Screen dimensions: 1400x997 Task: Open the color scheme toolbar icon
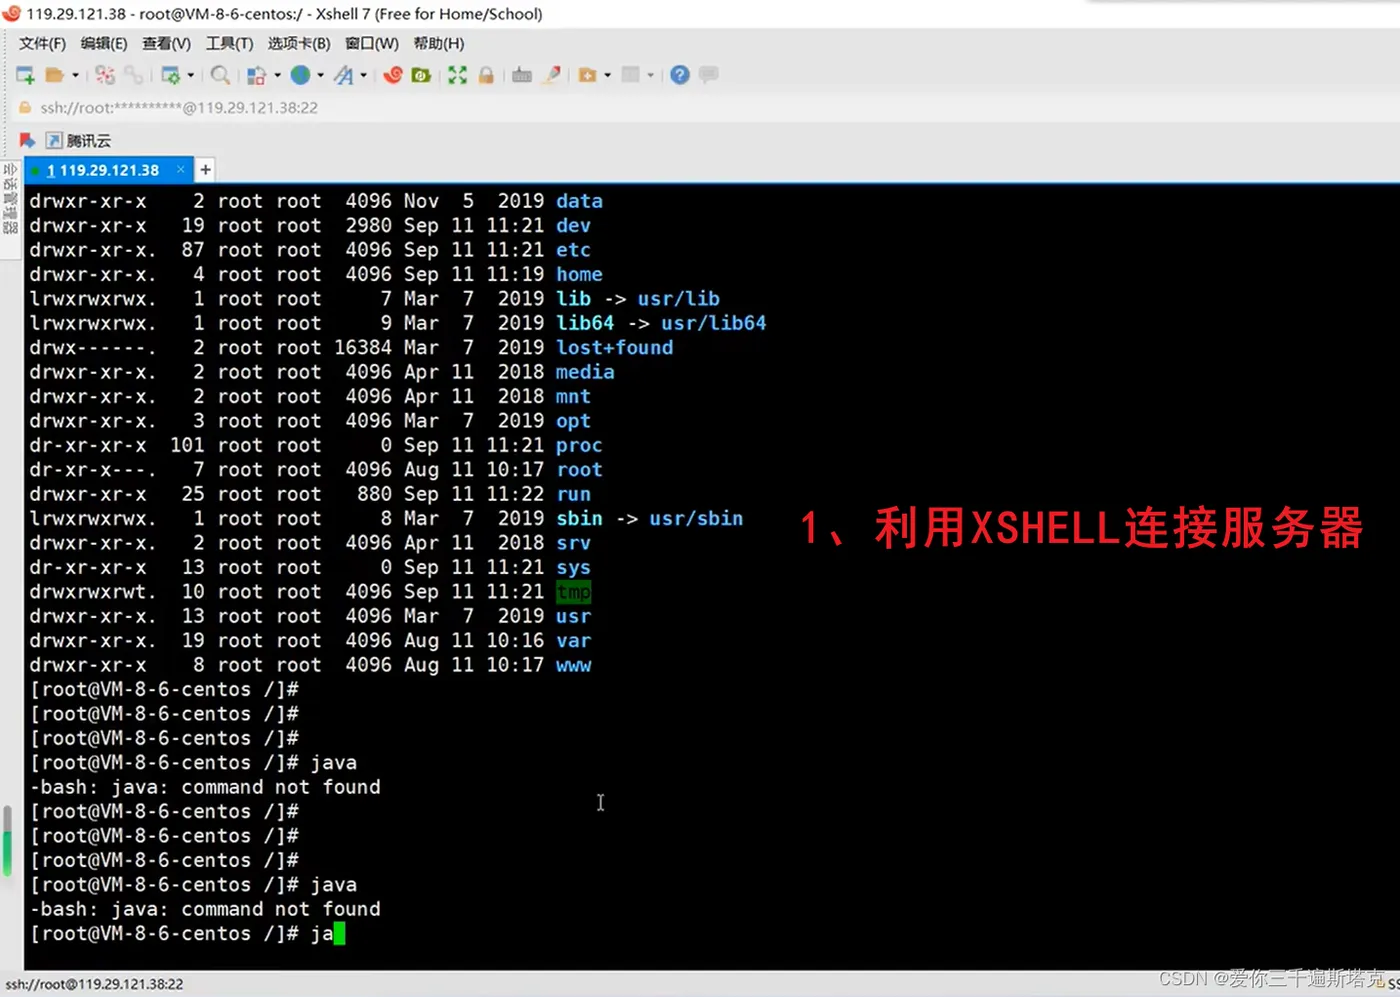257,75
